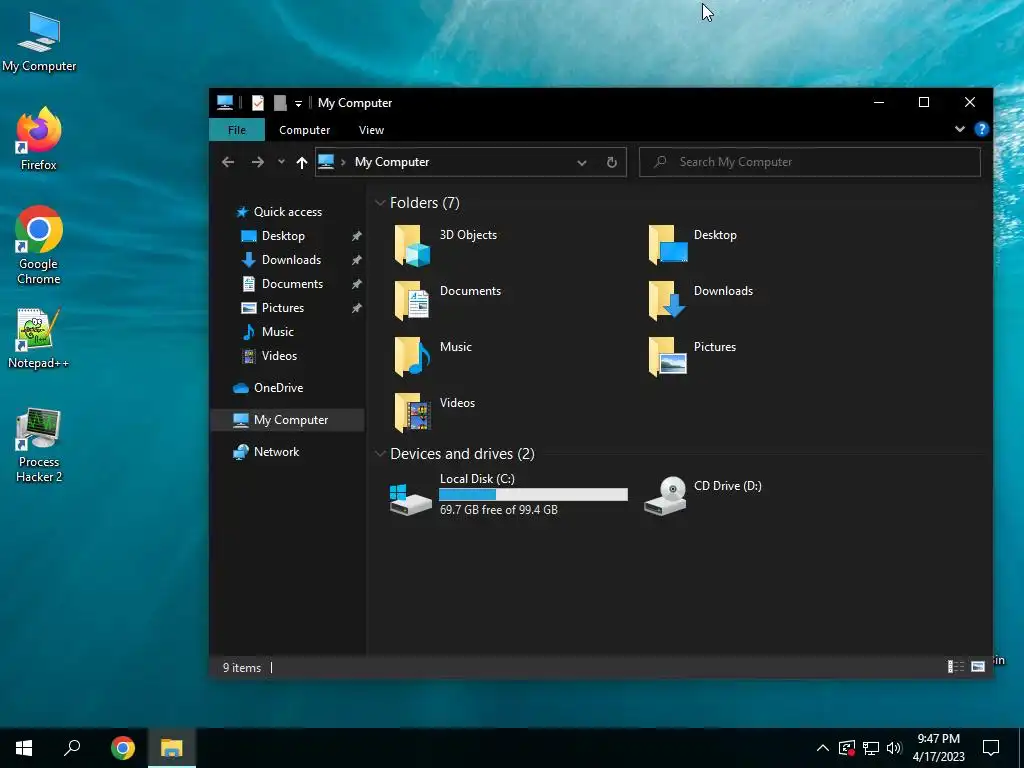Open Help with the question mark icon
Screen dimensions: 1024x768
(982, 129)
